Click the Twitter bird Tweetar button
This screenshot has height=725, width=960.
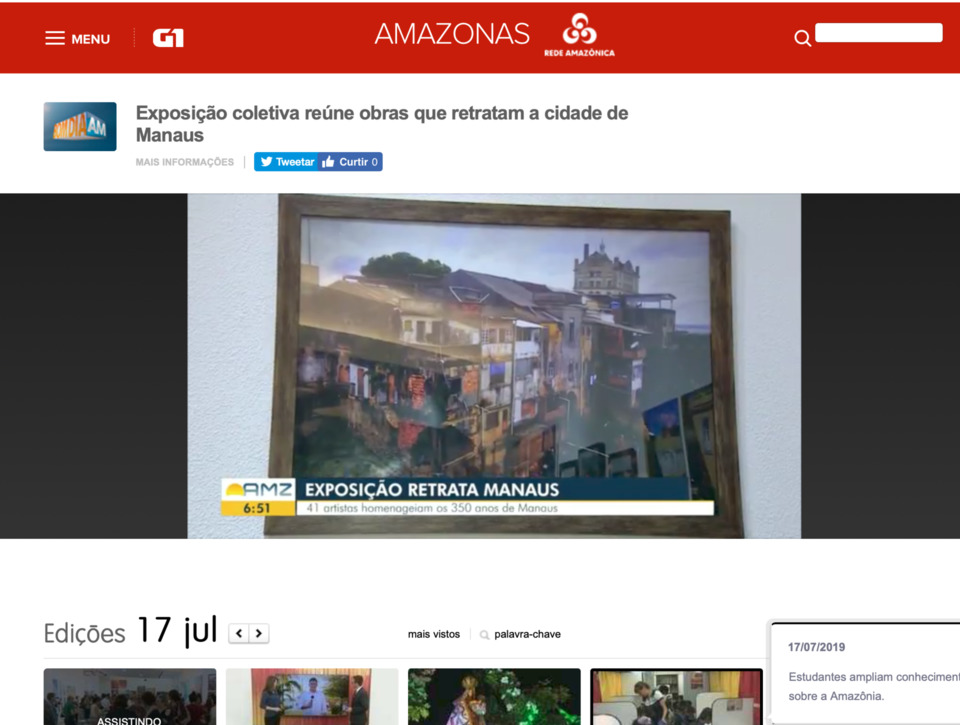pyautogui.click(x=286, y=162)
